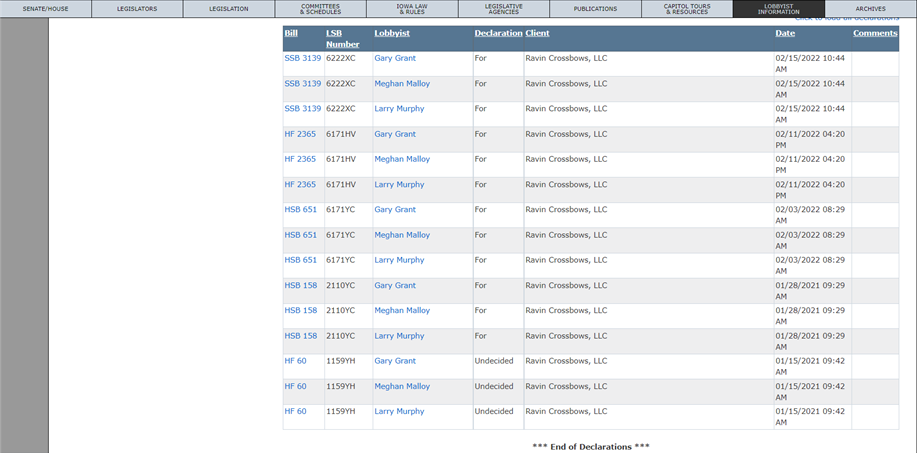Open Legislative Agencies tab
This screenshot has height=453, width=917.
click(x=504, y=9)
